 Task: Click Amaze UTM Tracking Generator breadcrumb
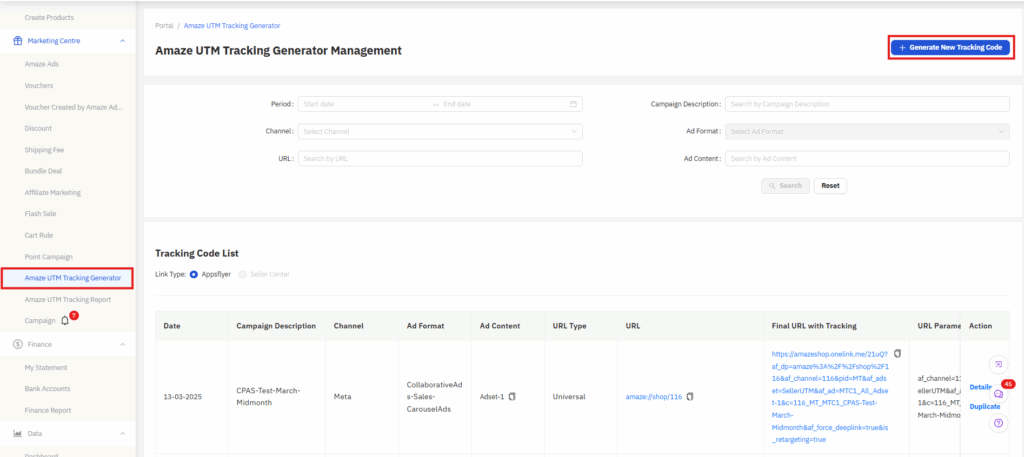[x=232, y=25]
